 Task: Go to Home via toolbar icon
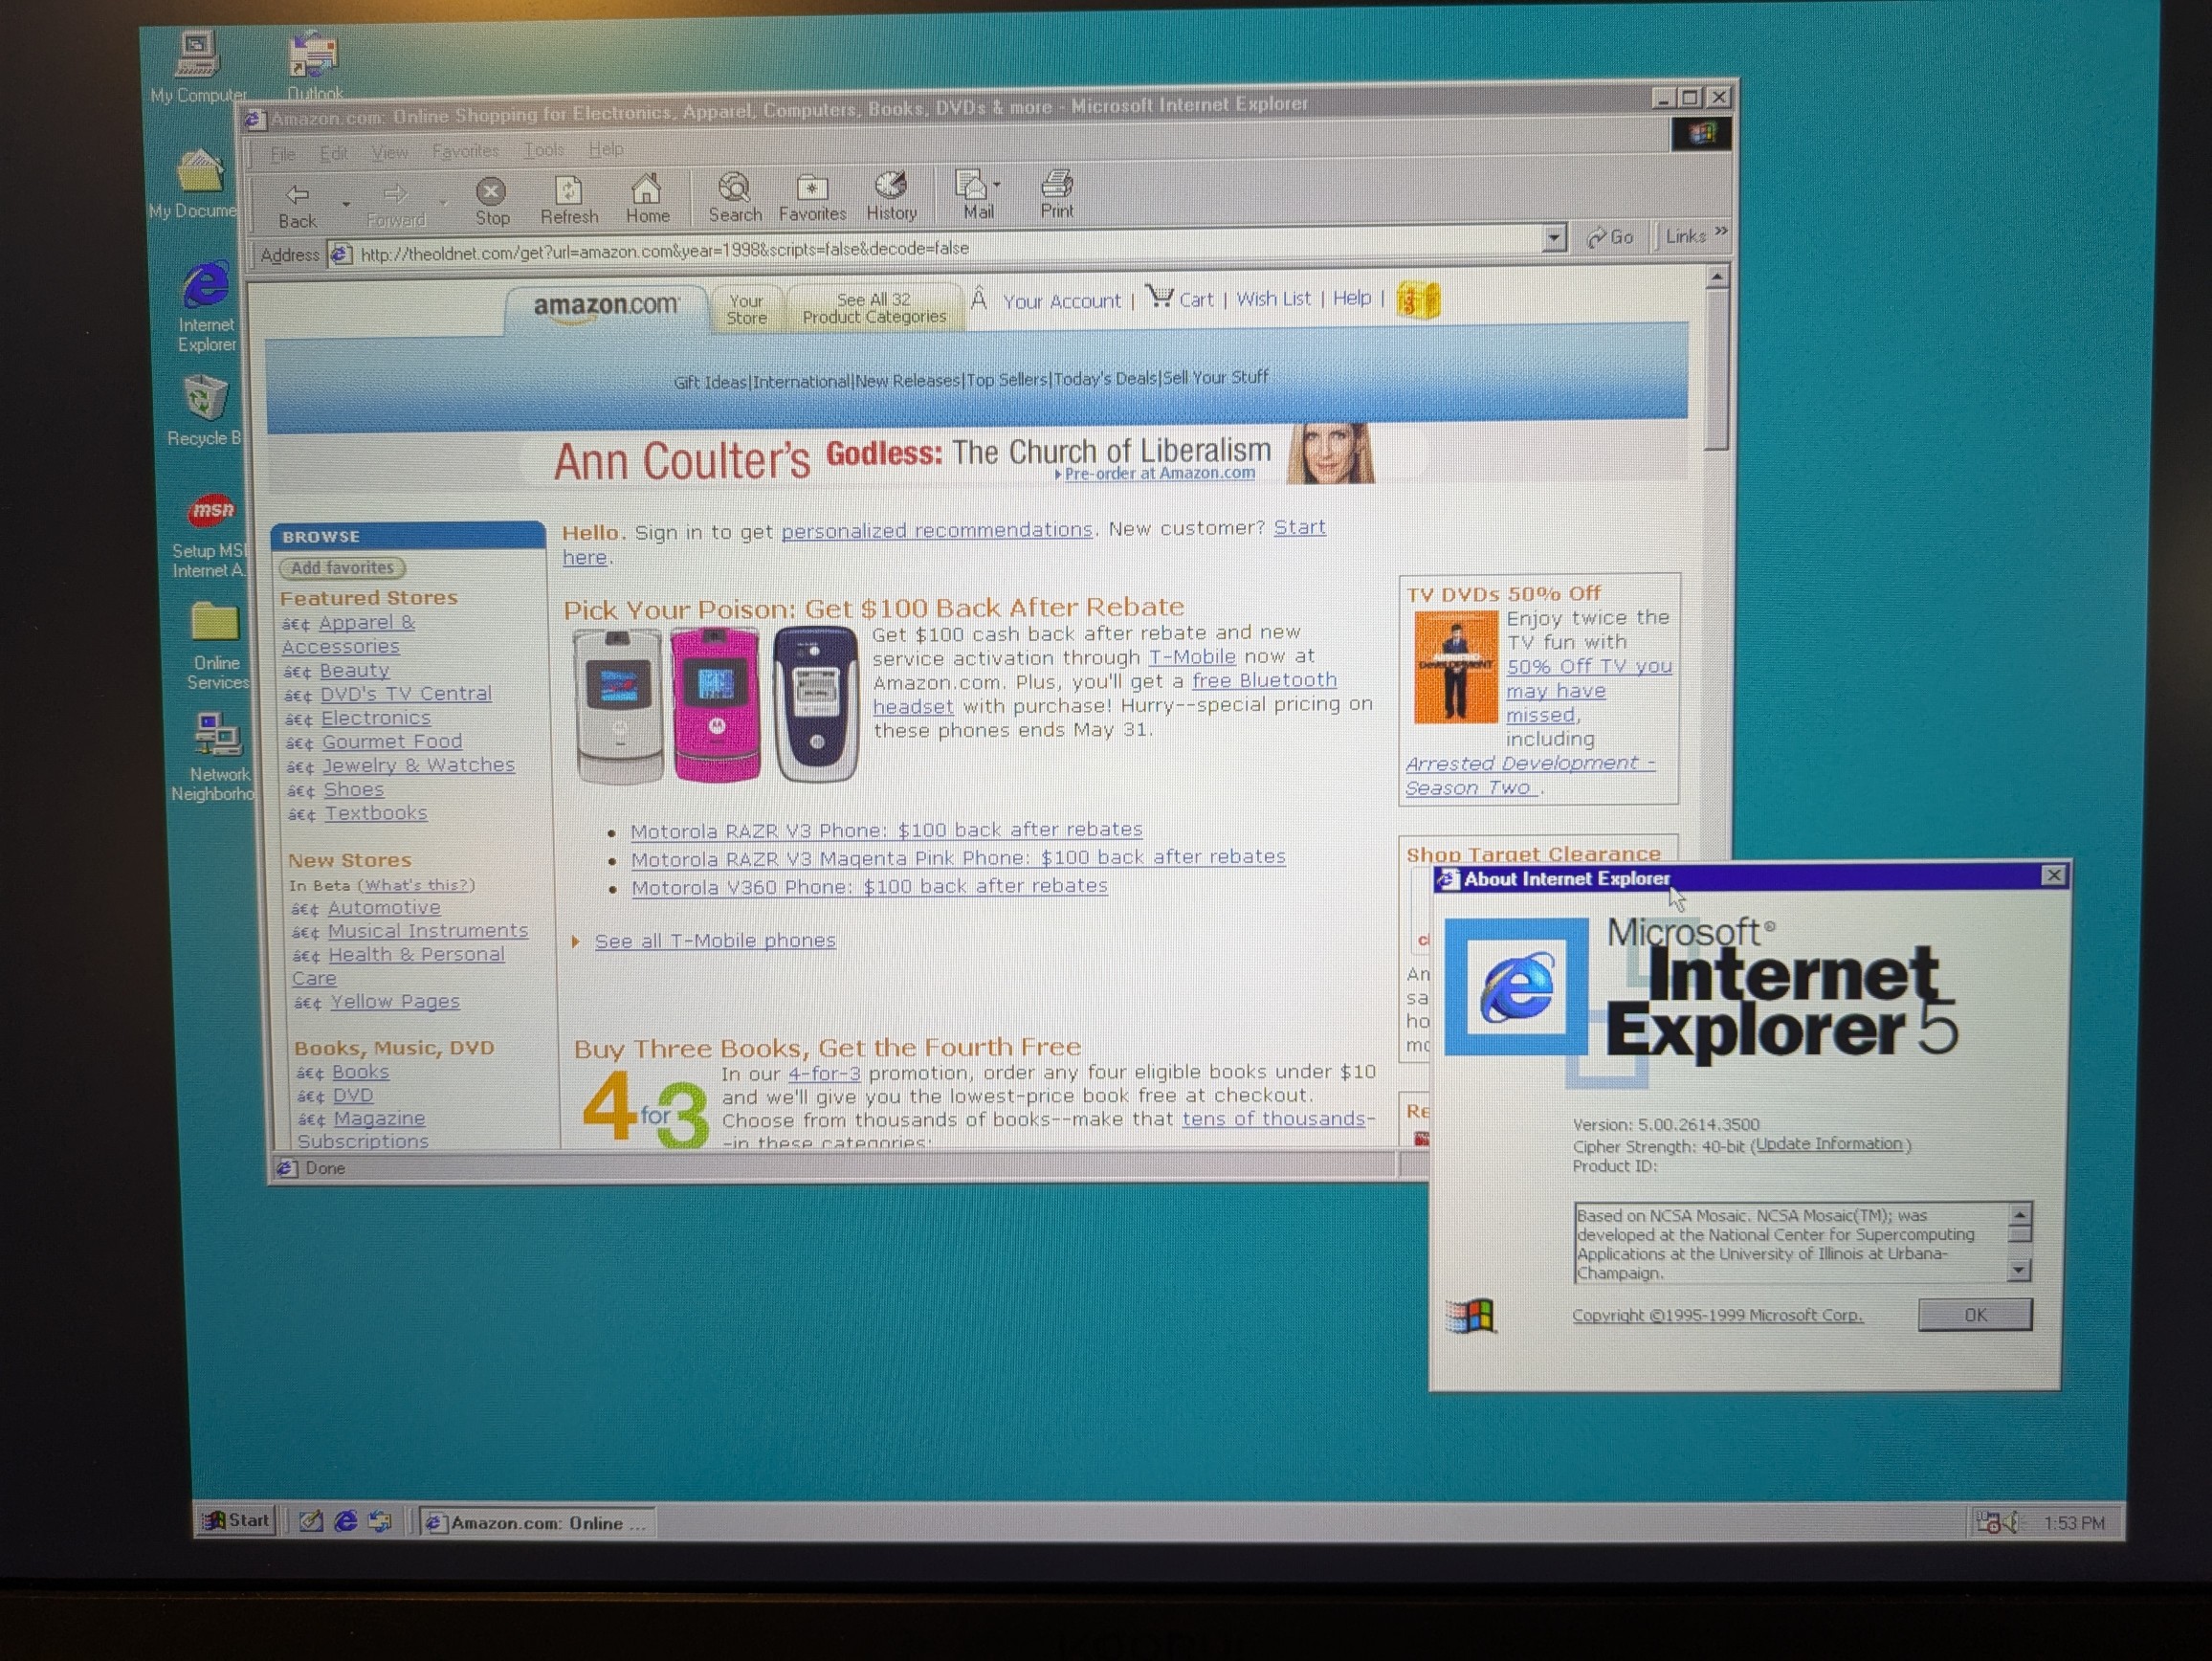point(647,199)
